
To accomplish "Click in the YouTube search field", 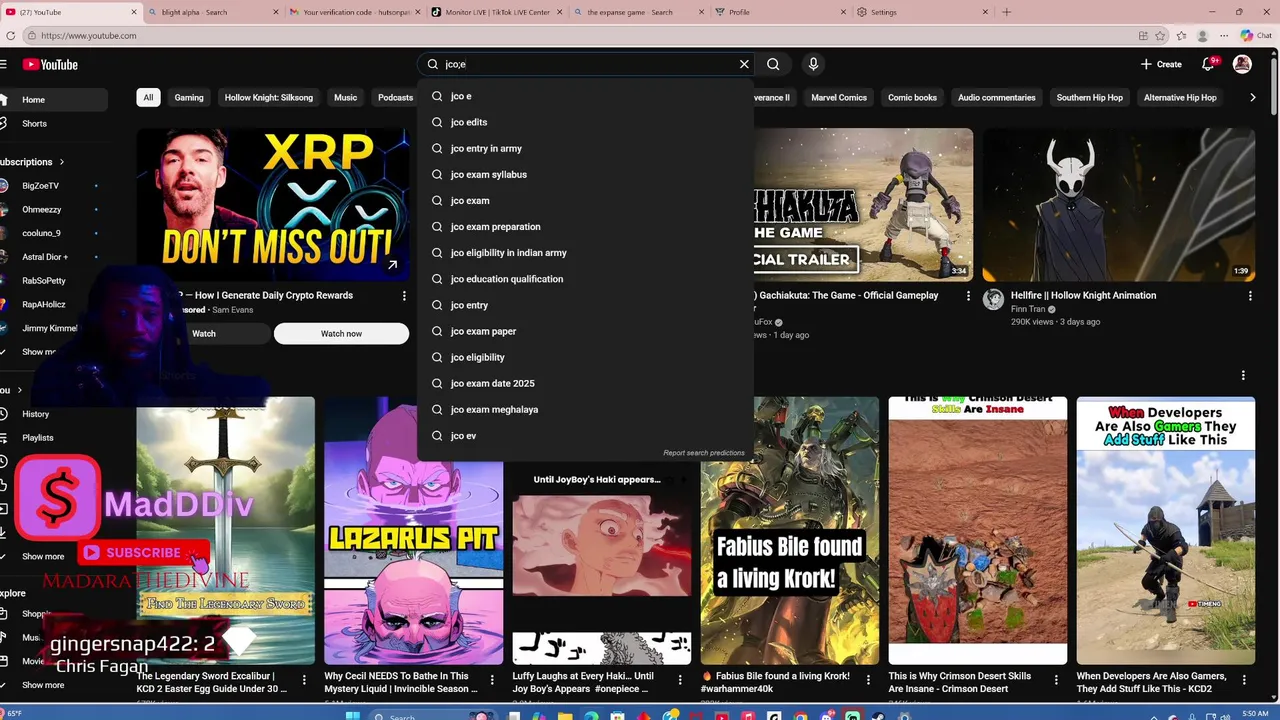I will pos(585,64).
